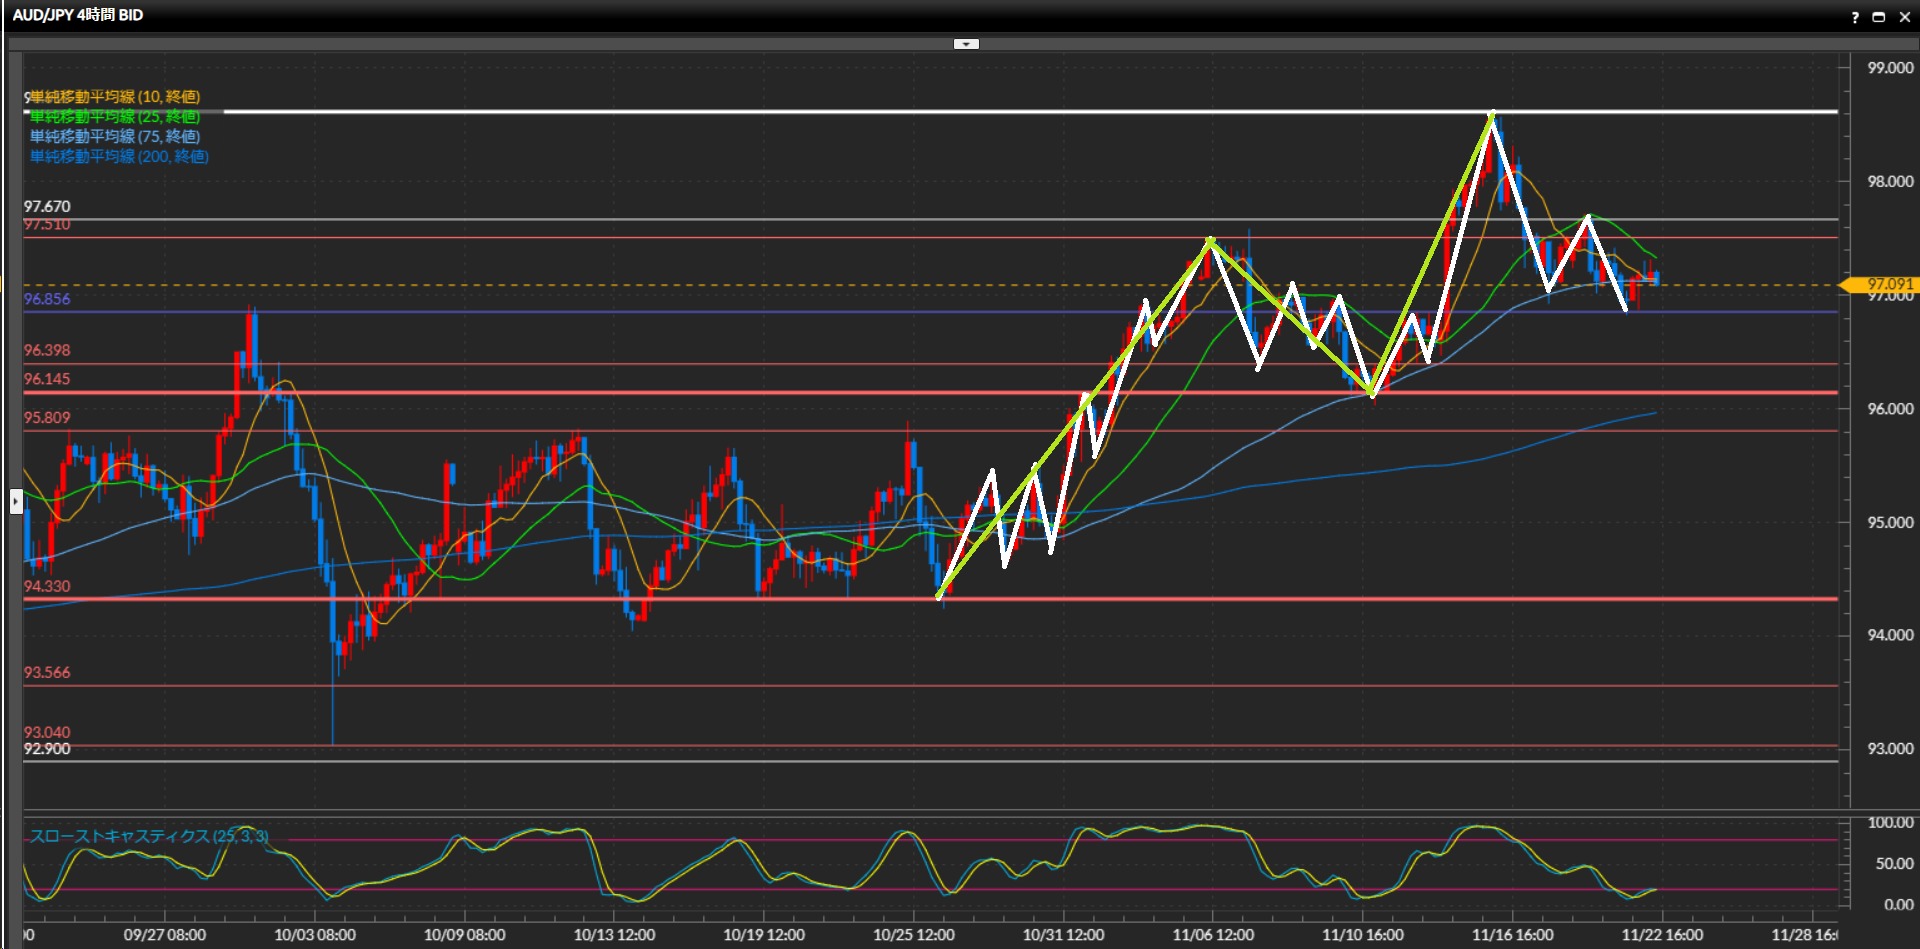
Task: Open help with the question mark icon
Action: [x=1855, y=17]
